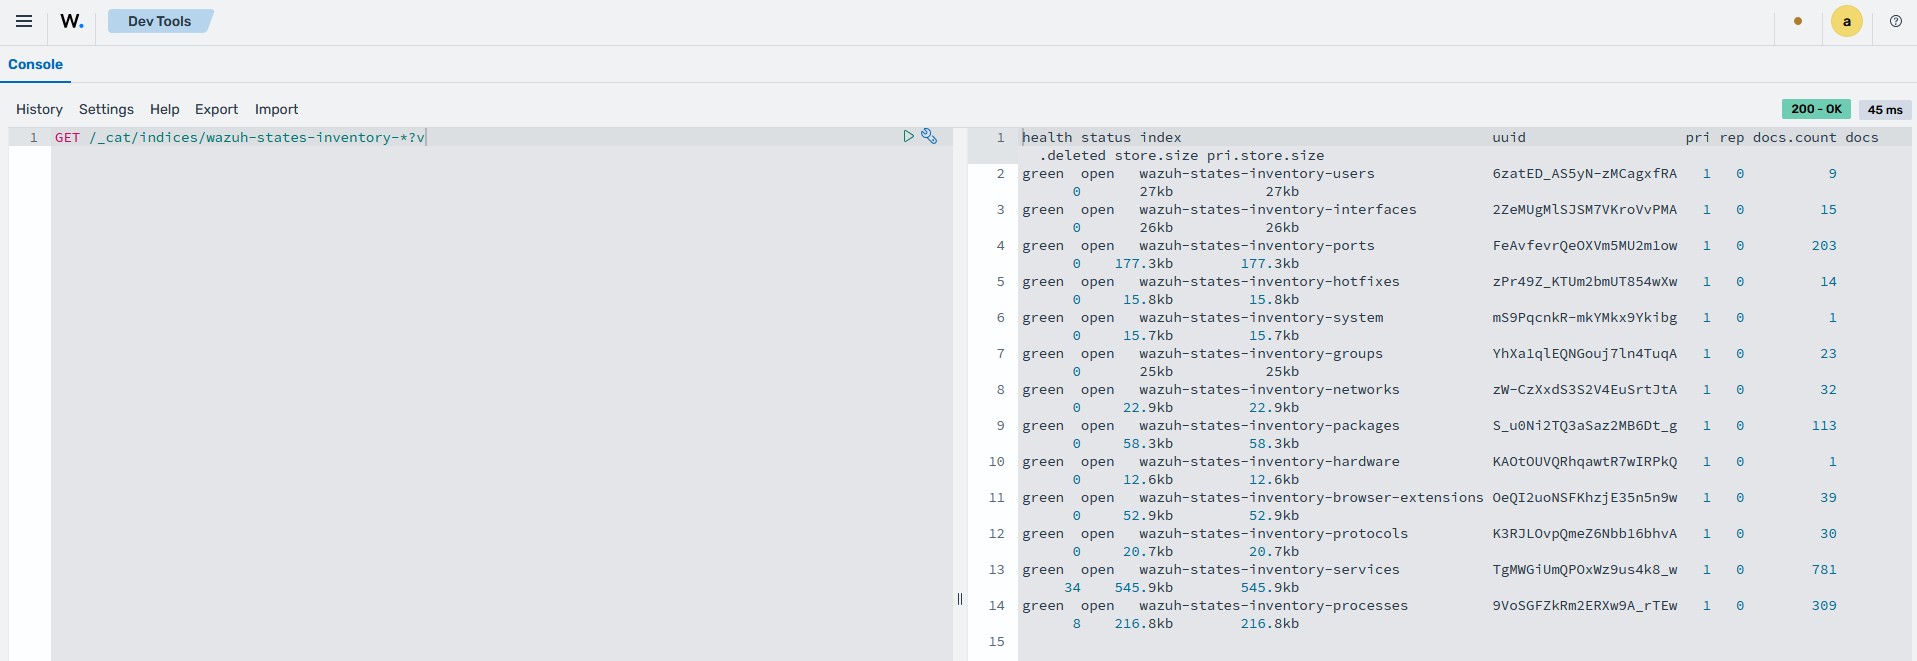Click uuid mS9PqcnkR-mkYMkx9Ykibg

1585,317
